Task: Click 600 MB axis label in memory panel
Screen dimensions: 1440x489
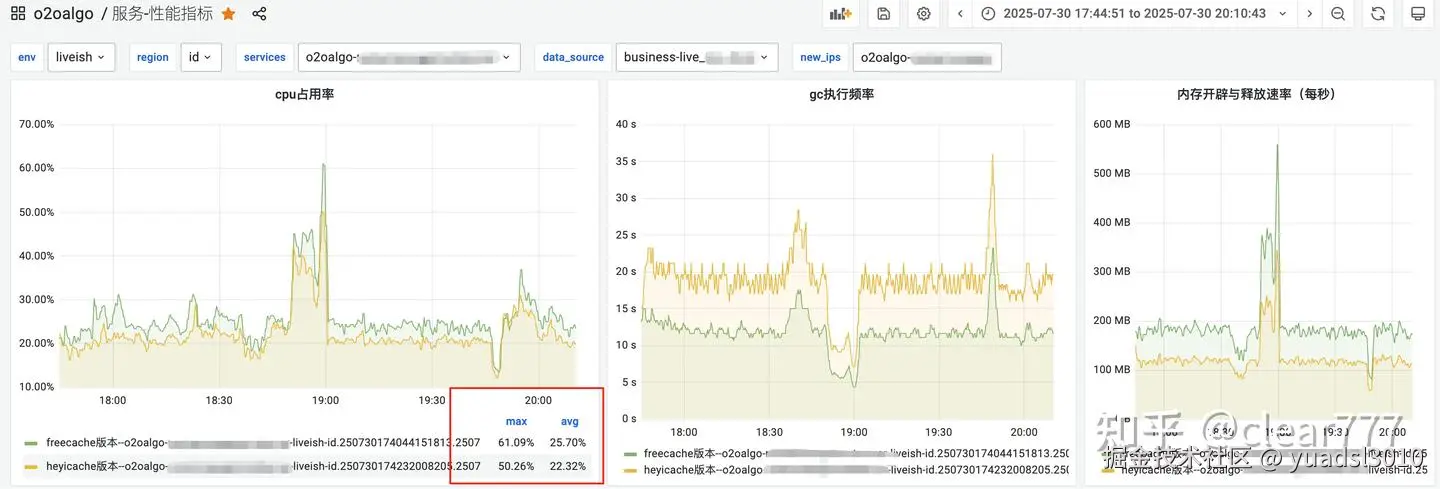Action: coord(1111,124)
